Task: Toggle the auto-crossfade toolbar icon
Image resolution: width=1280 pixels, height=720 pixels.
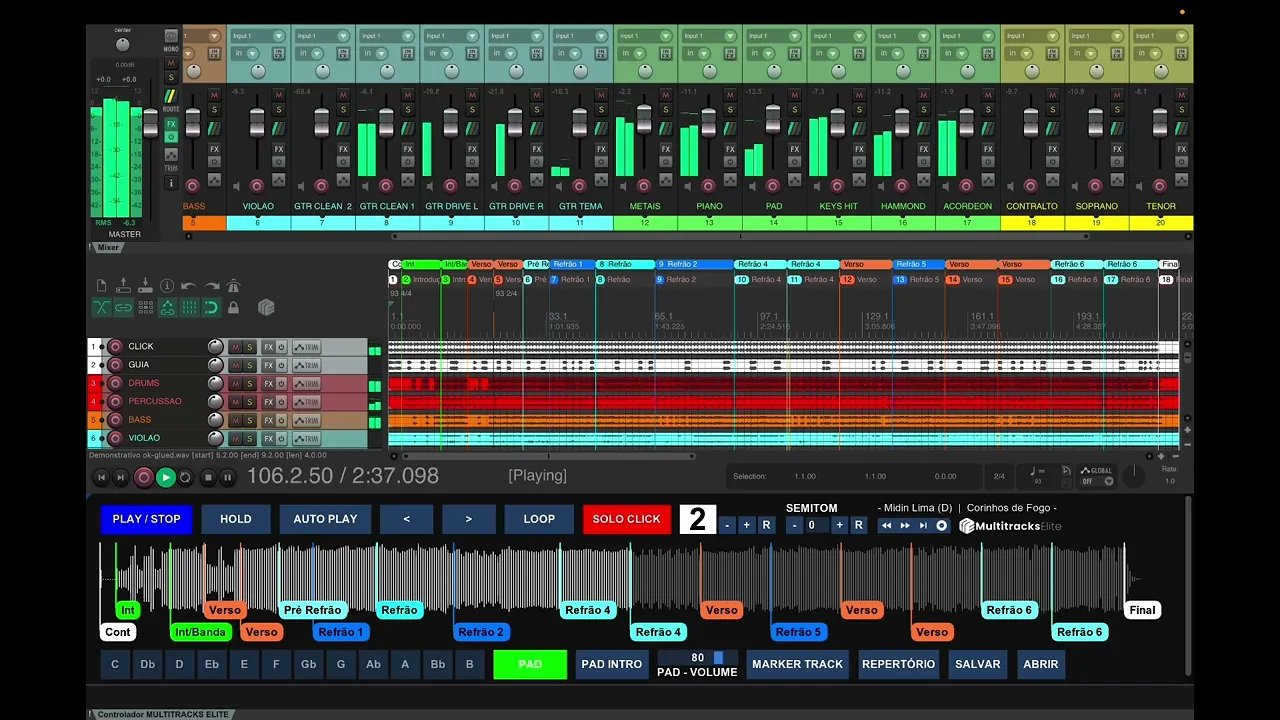Action: tap(101, 308)
